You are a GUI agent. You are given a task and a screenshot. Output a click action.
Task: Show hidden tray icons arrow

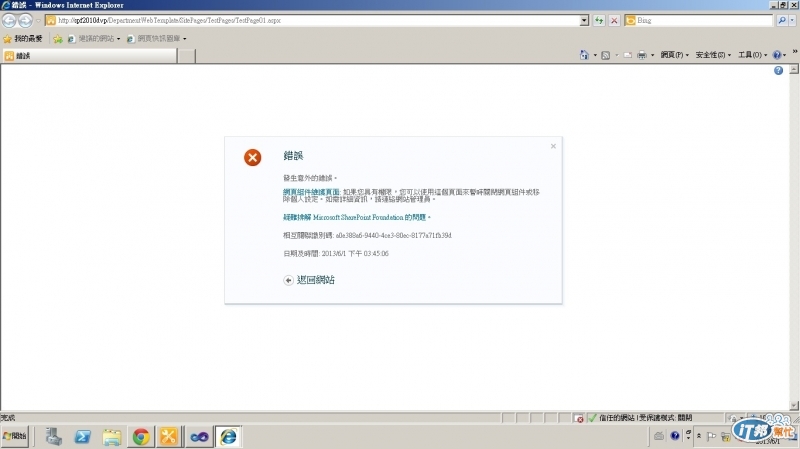click(x=699, y=436)
